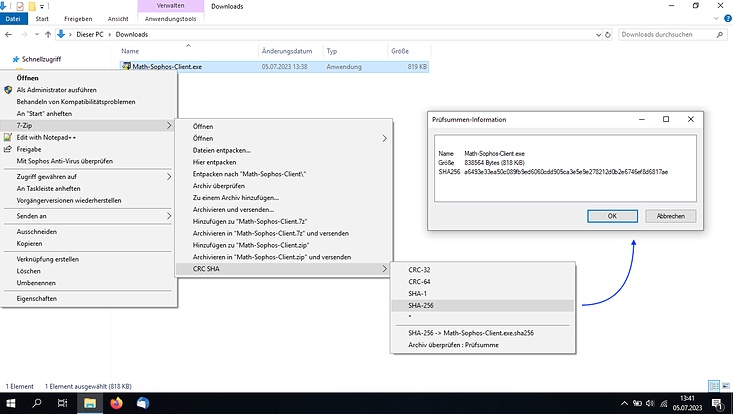This screenshot has height=414, width=733.
Task: Sort by Größe column header
Action: (409, 51)
